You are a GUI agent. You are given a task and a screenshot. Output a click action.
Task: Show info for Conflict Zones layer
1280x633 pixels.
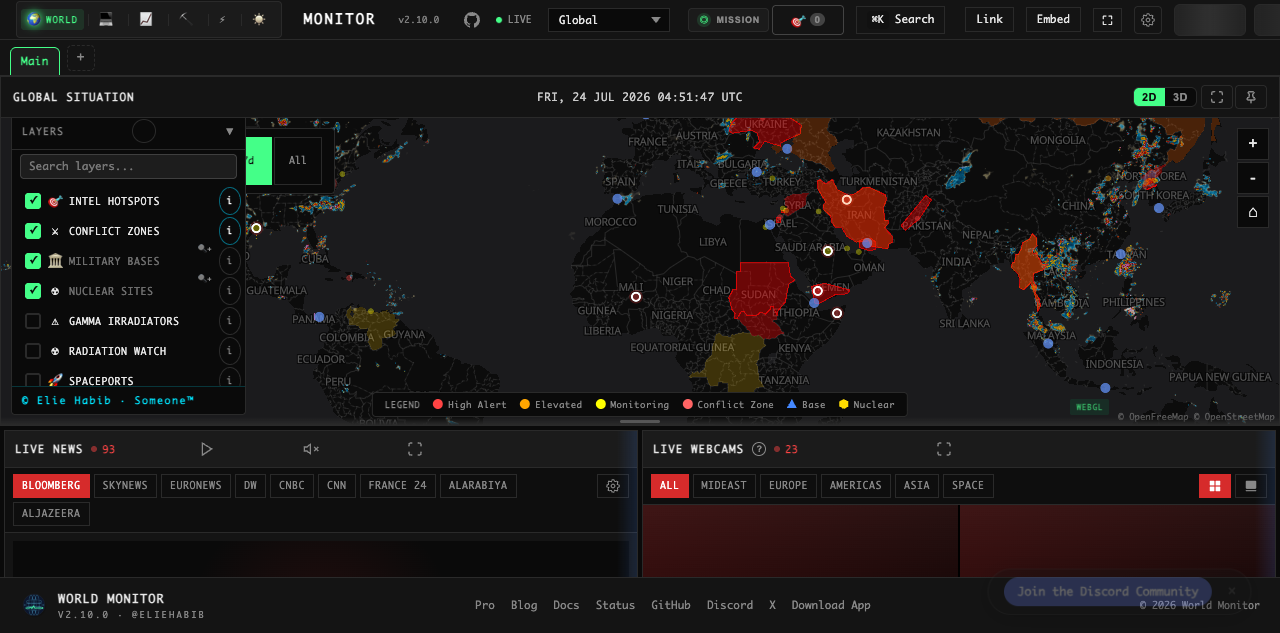230,231
